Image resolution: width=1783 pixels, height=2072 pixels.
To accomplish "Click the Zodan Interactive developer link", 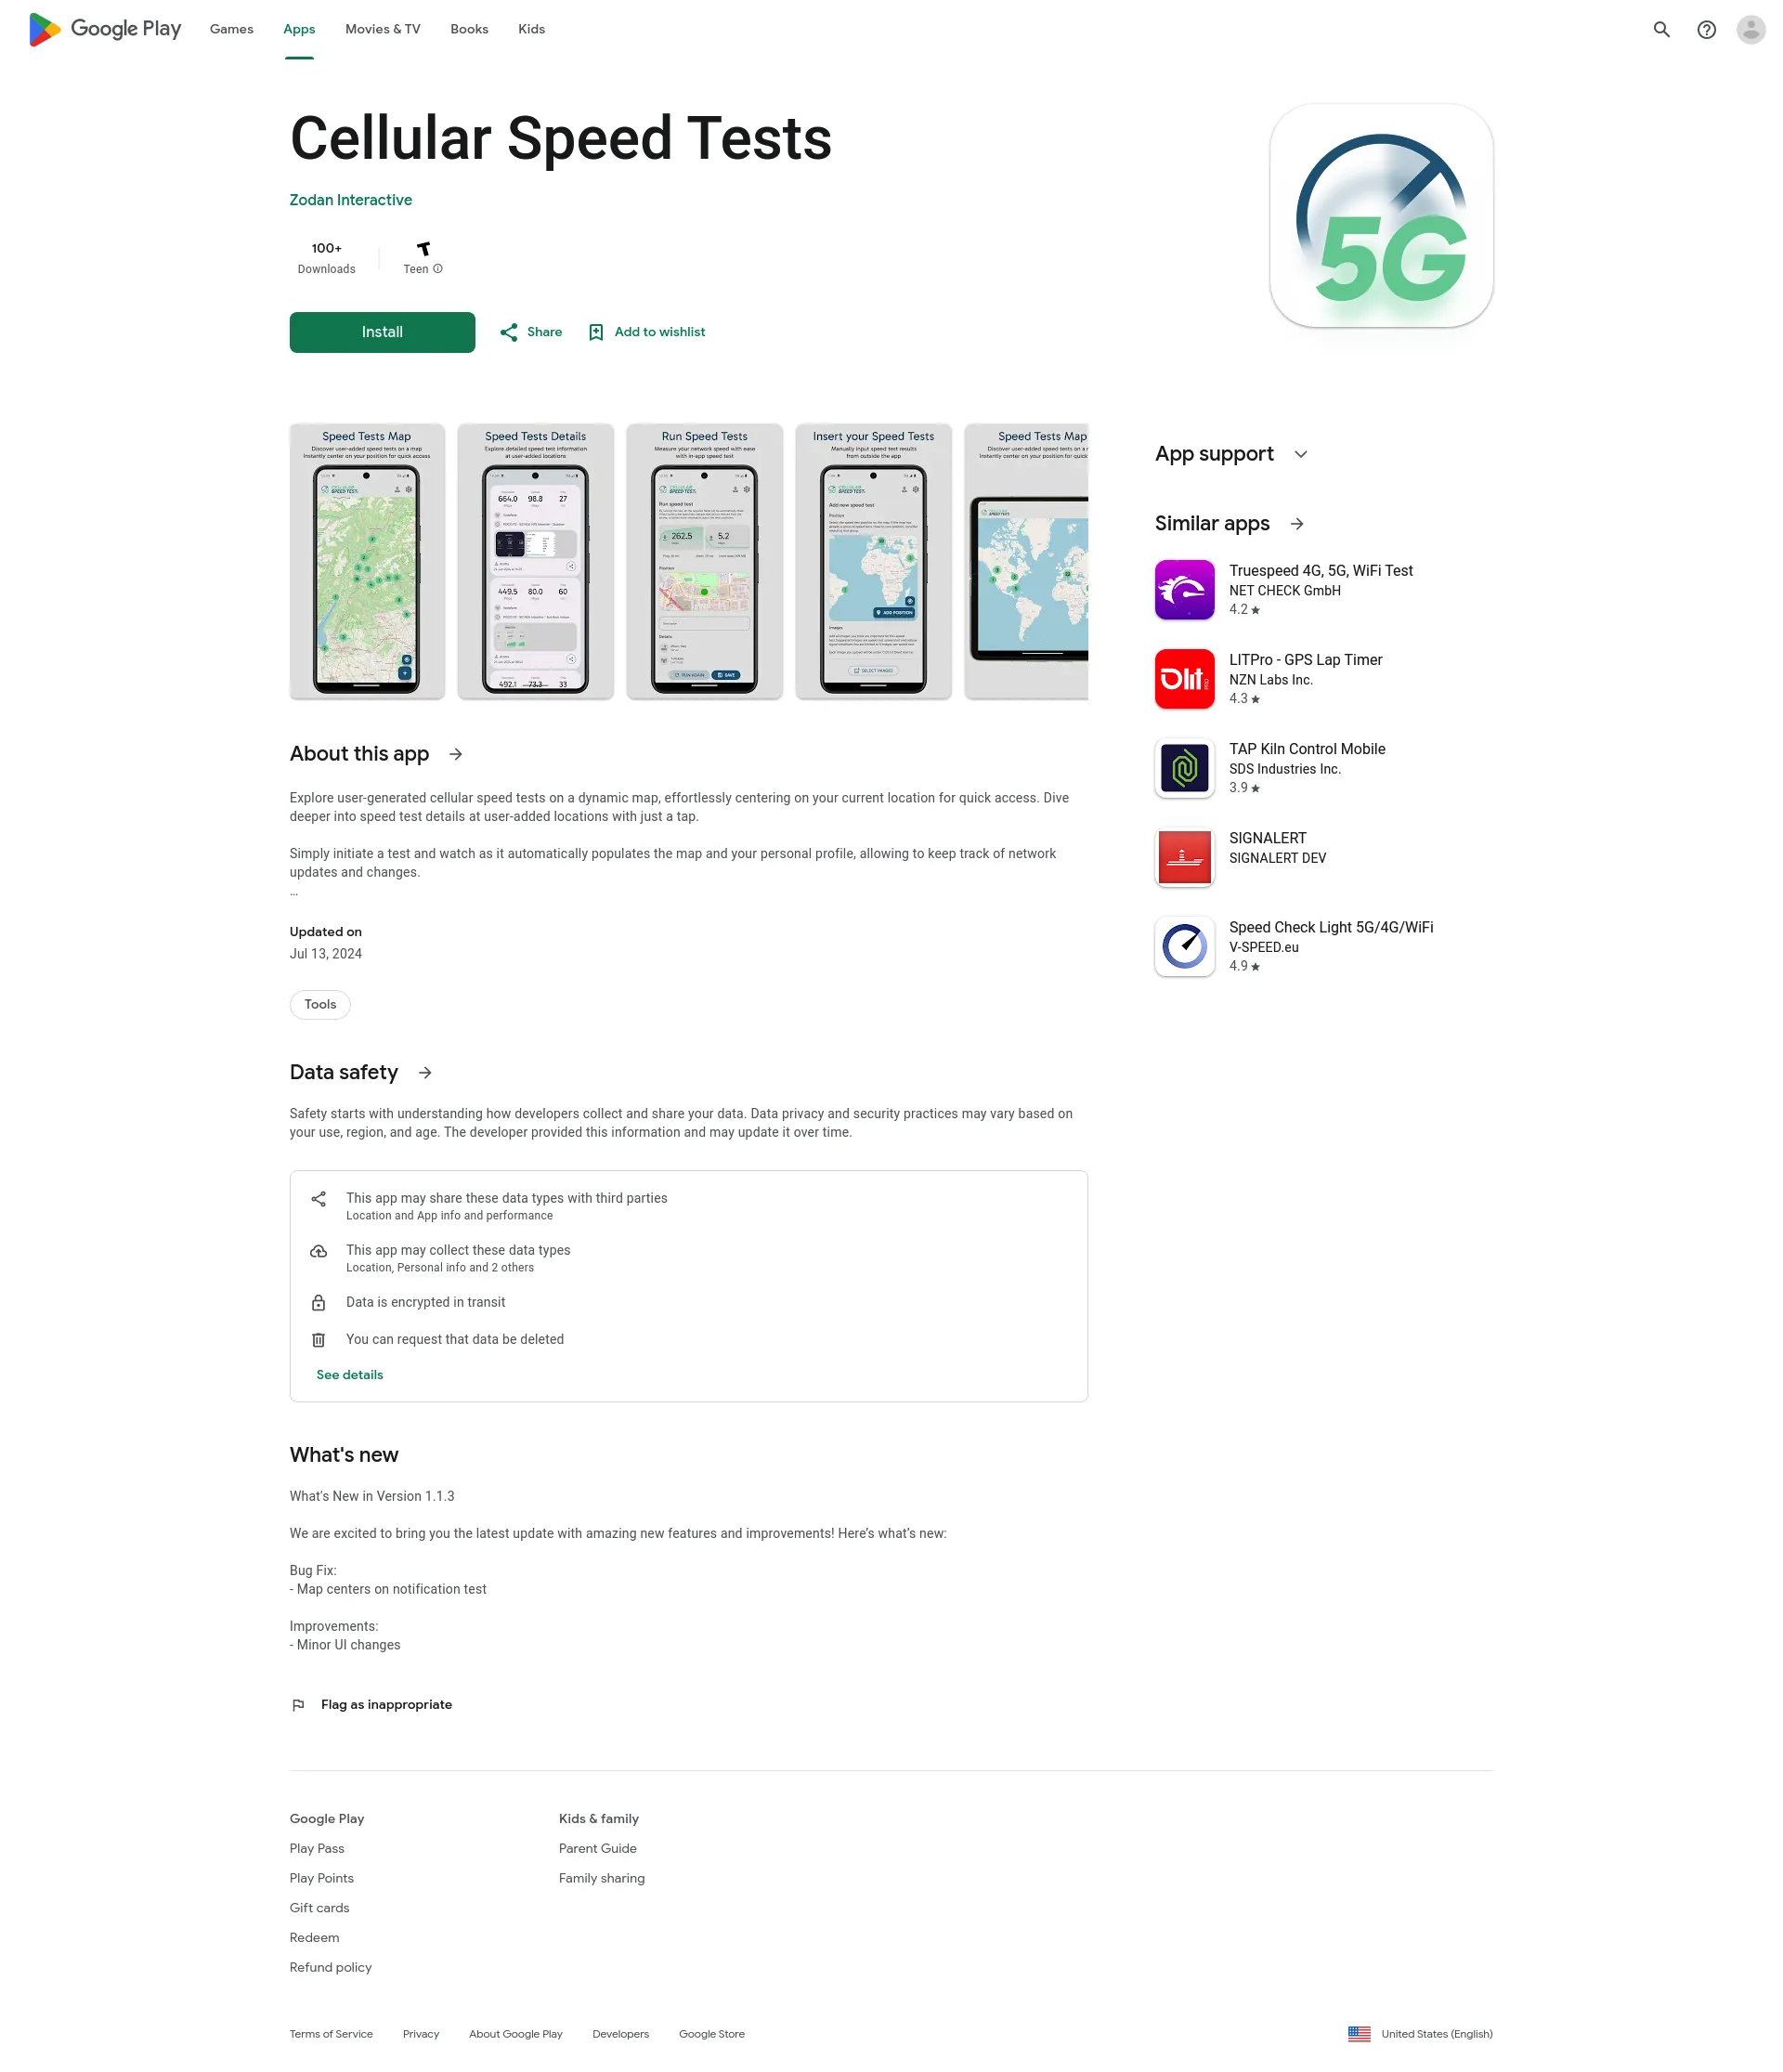I will pyautogui.click(x=351, y=199).
